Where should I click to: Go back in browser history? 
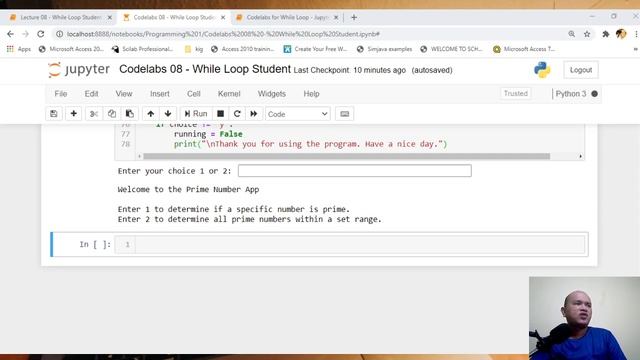click(x=10, y=34)
